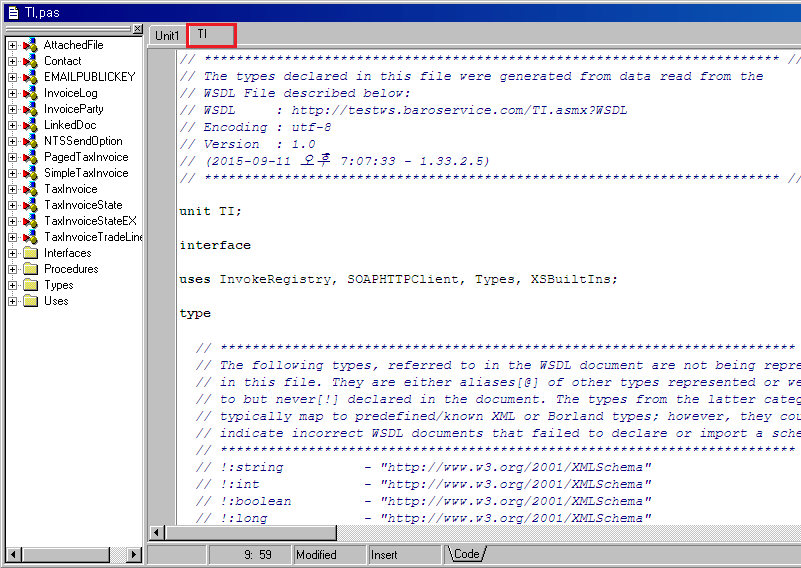
Task: Click the Procedures folder icon
Action: click(31, 269)
